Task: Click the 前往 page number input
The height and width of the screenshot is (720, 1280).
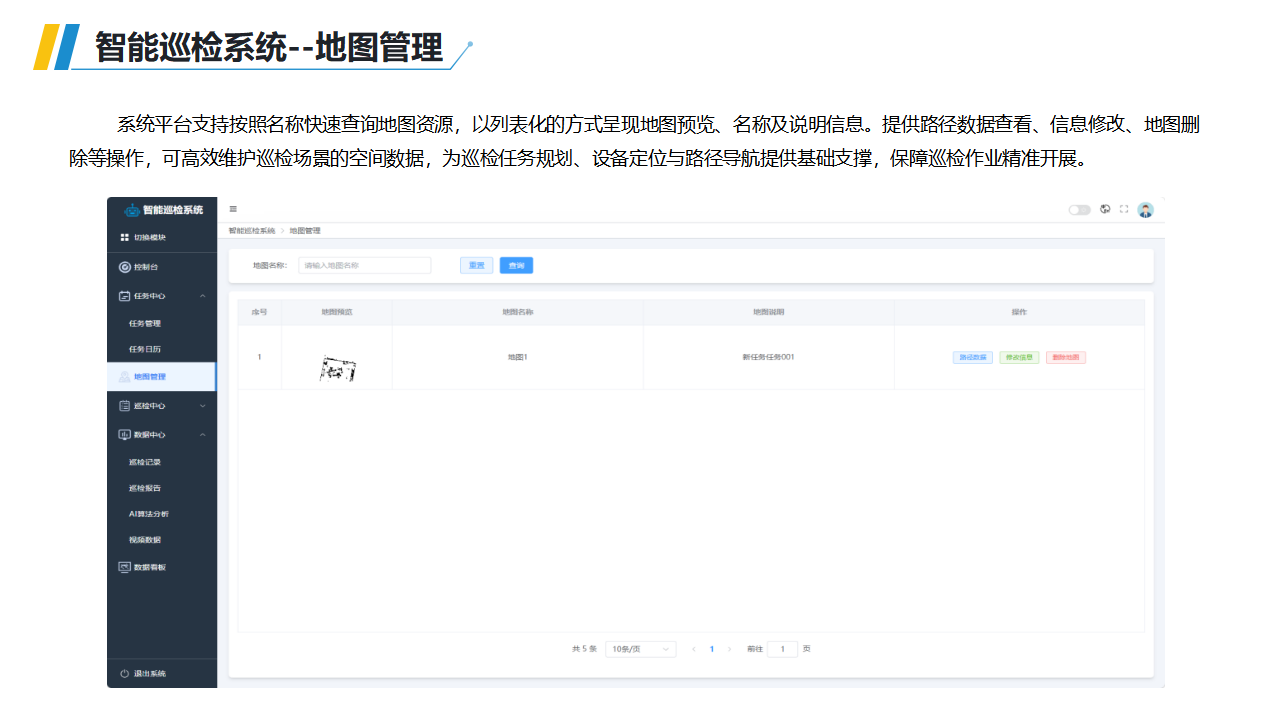Action: [782, 649]
